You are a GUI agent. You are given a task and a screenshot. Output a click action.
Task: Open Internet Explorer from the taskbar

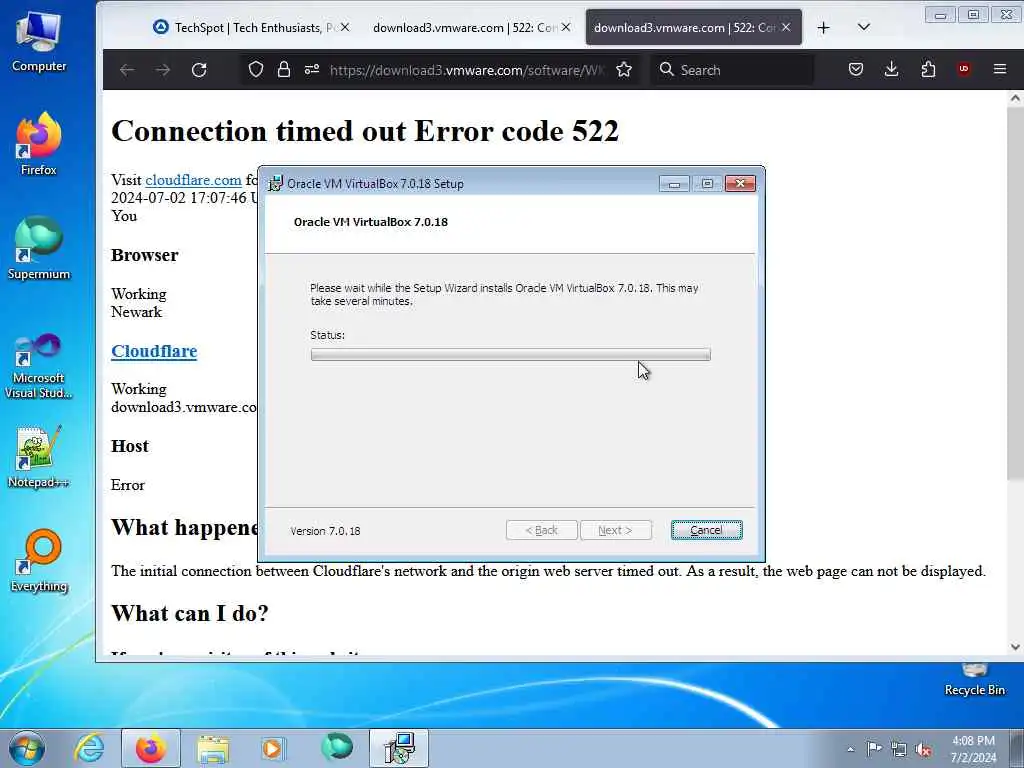tap(89, 748)
